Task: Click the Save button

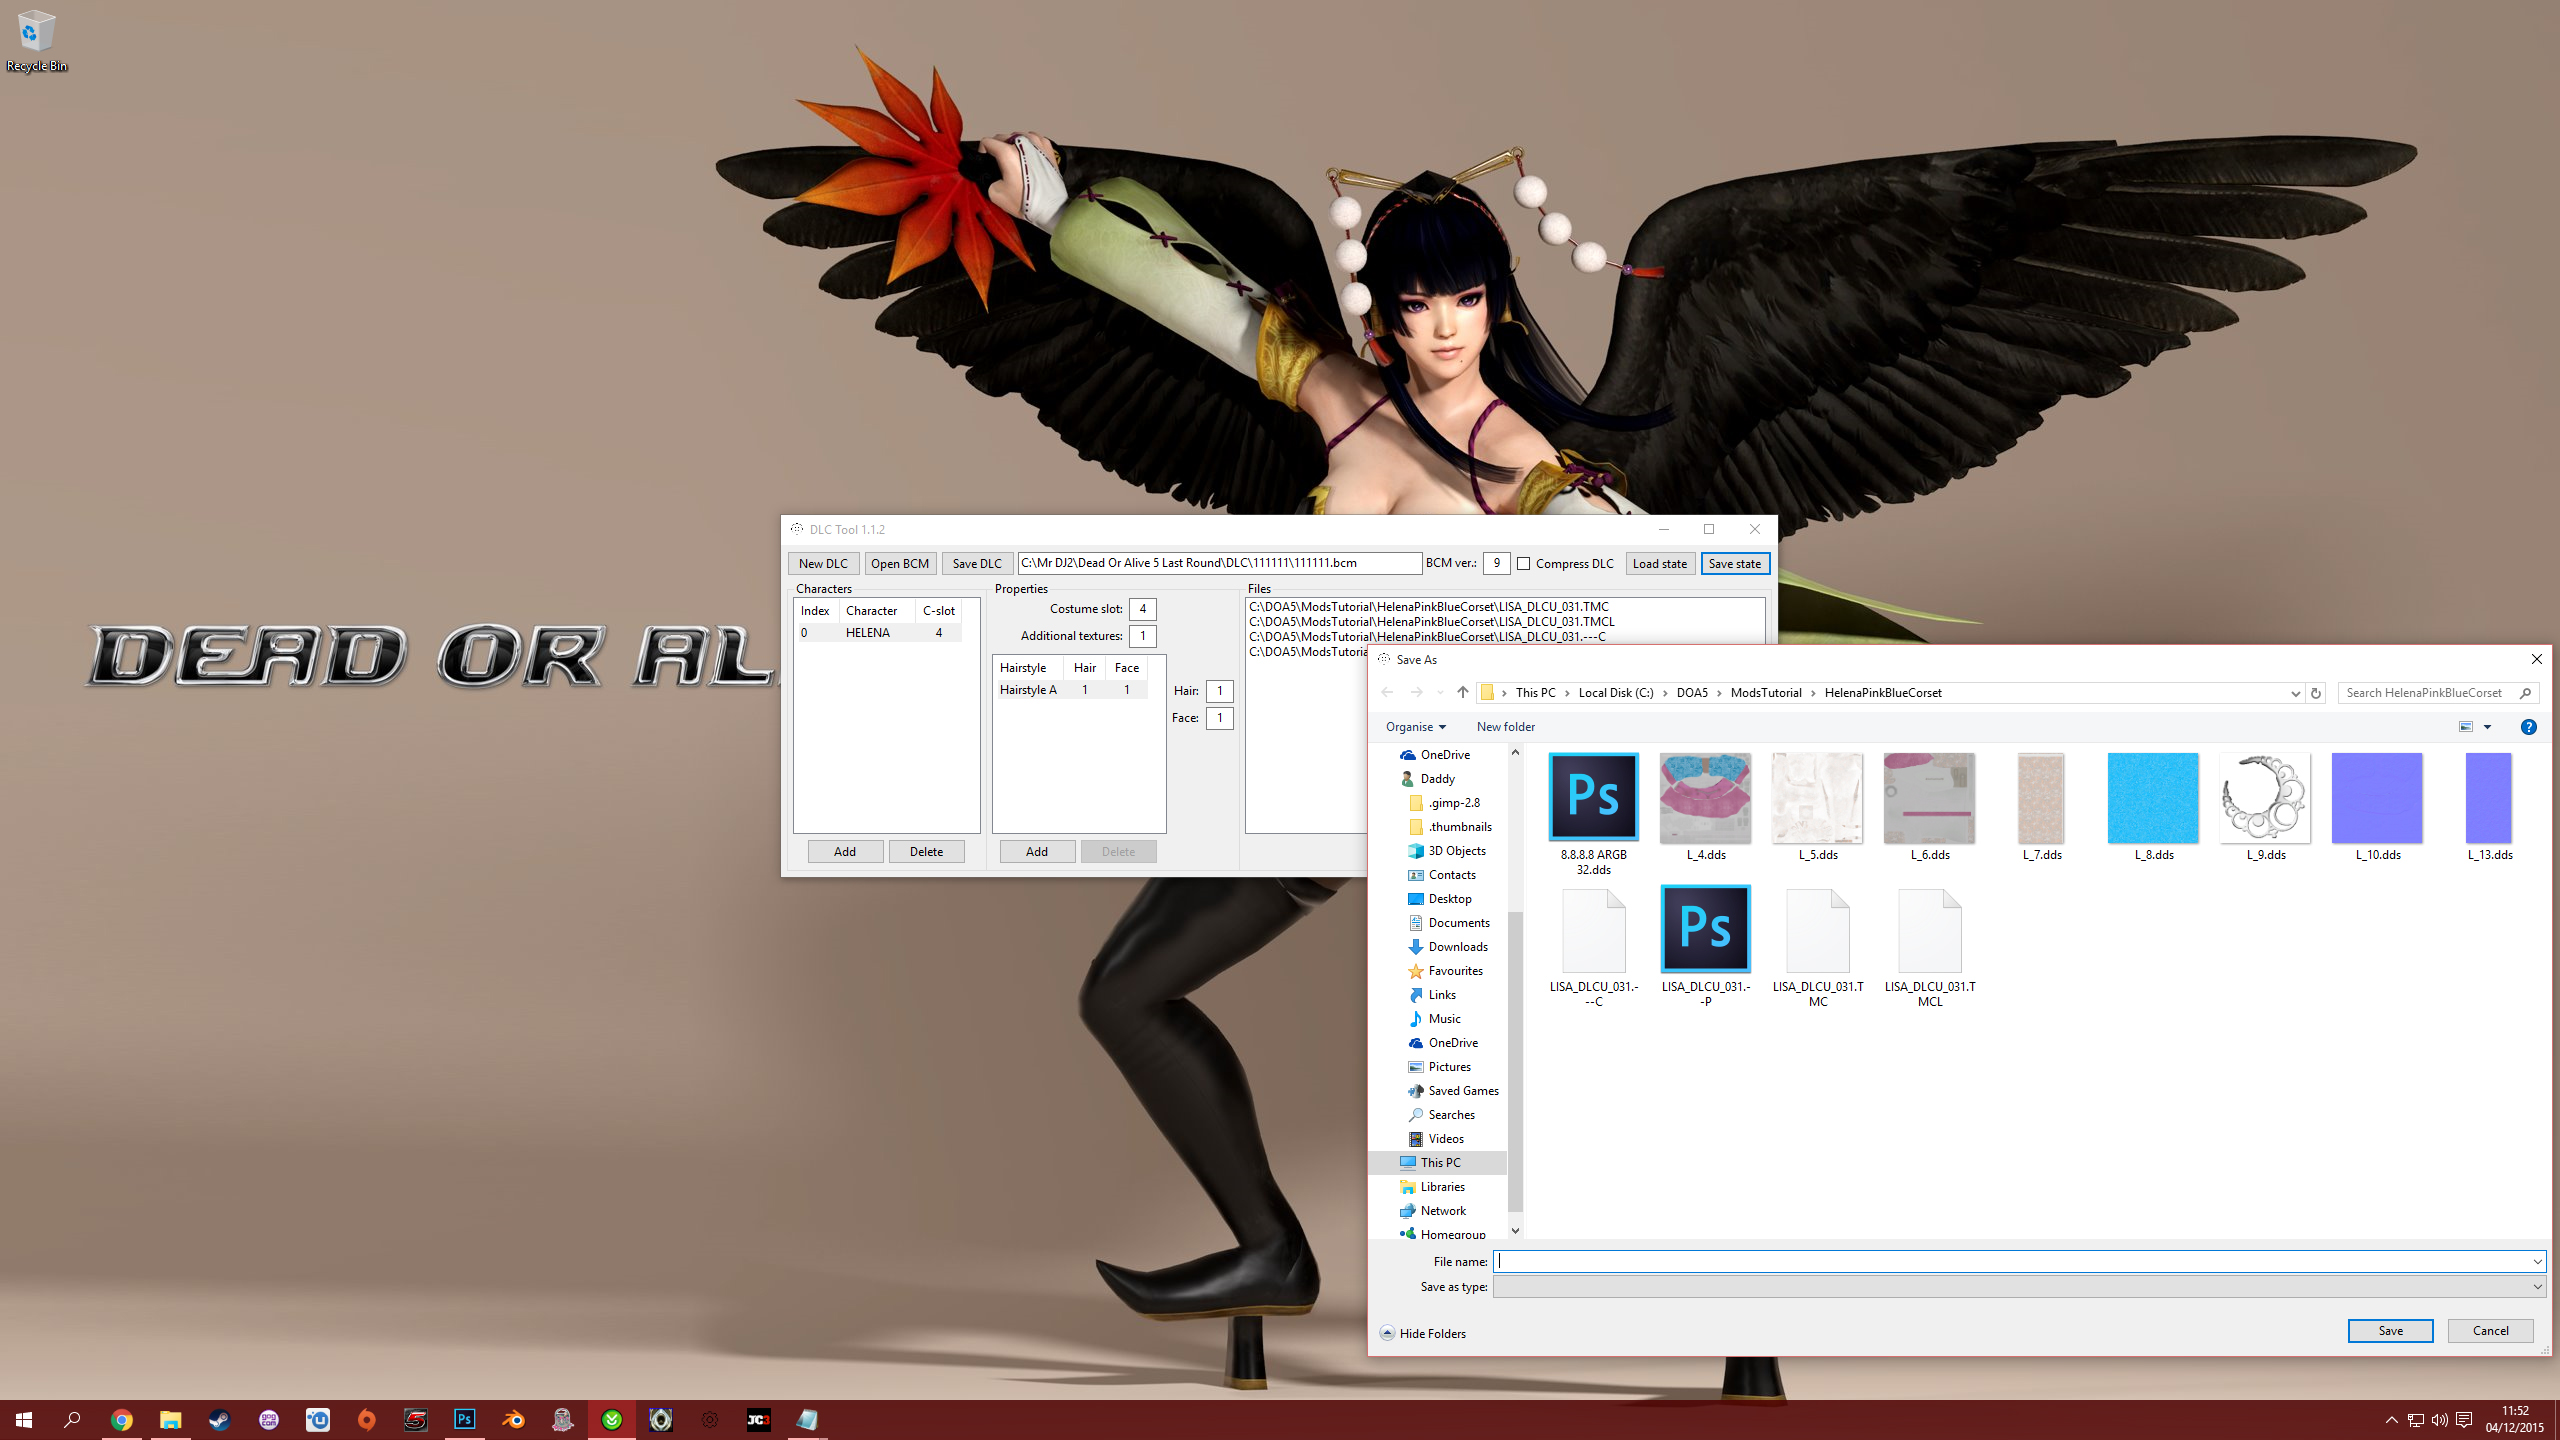Action: [2390, 1331]
